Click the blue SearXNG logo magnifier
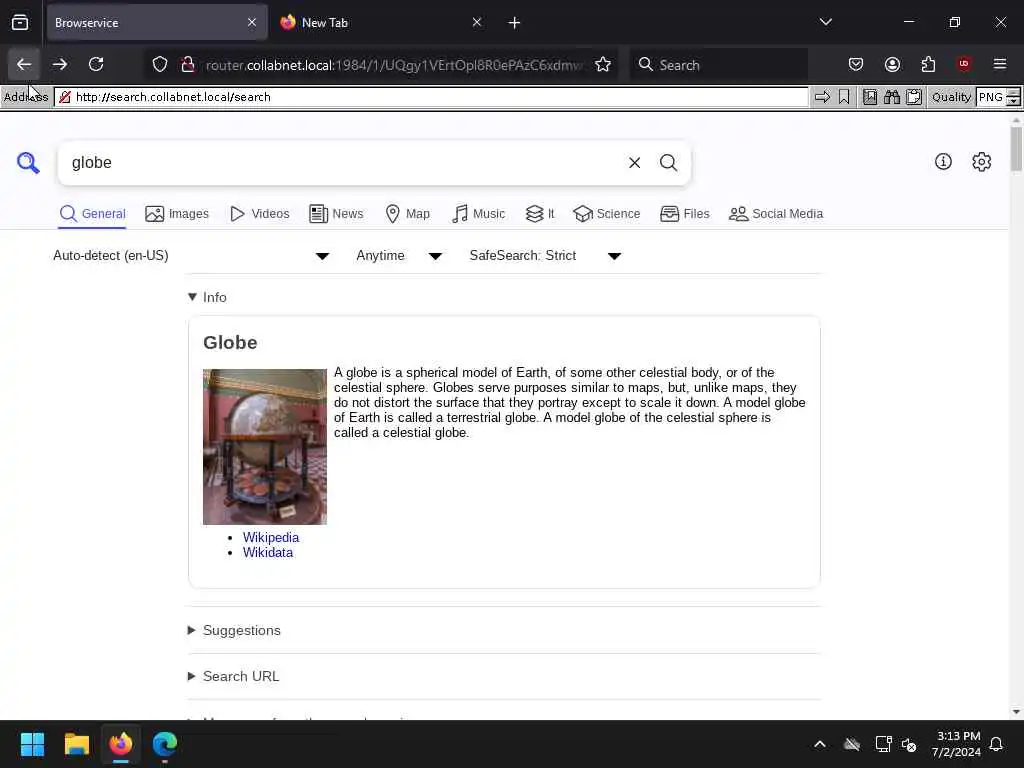Screen dimensions: 1024x768 click(28, 163)
